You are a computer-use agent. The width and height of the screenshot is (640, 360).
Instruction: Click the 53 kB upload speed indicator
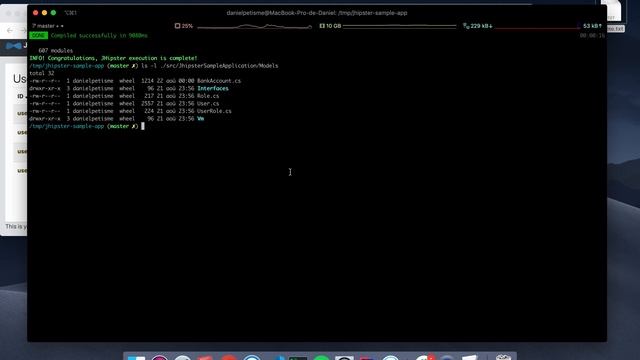(592, 26)
